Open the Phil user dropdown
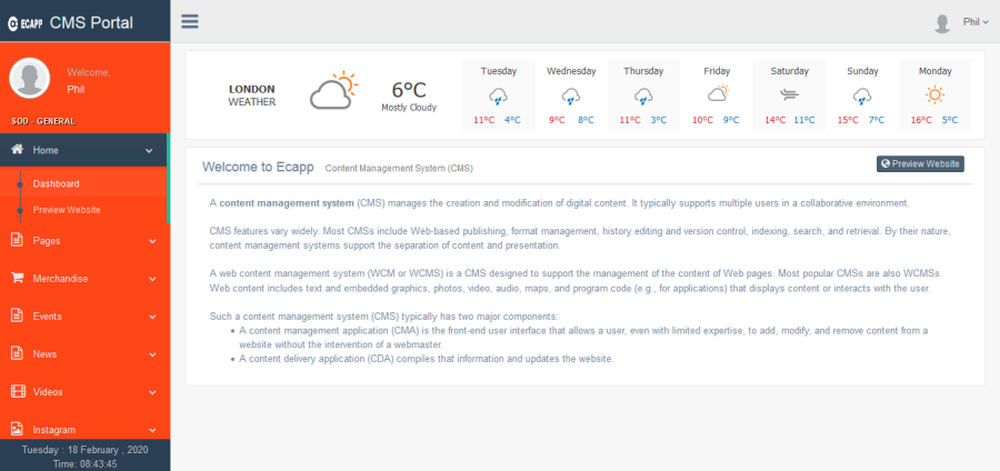Image resolution: width=1000 pixels, height=471 pixels. tap(975, 22)
